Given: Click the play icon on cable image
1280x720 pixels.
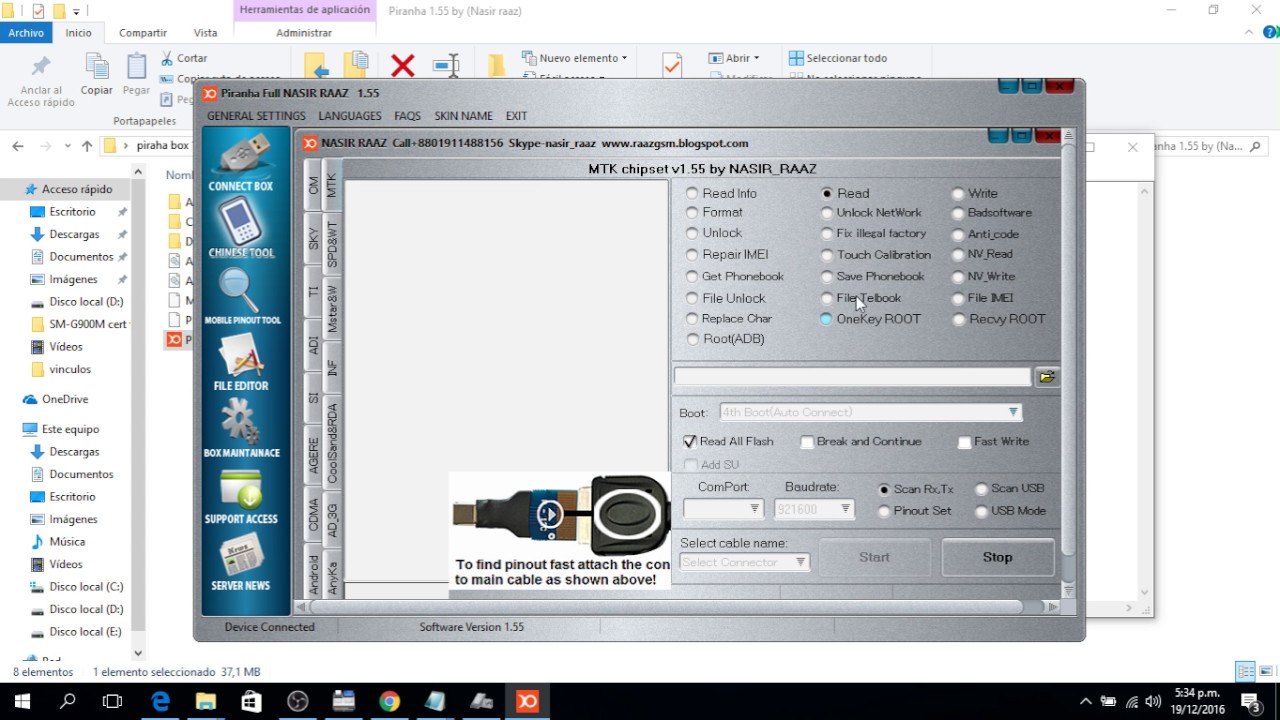Looking at the screenshot, I should [549, 515].
